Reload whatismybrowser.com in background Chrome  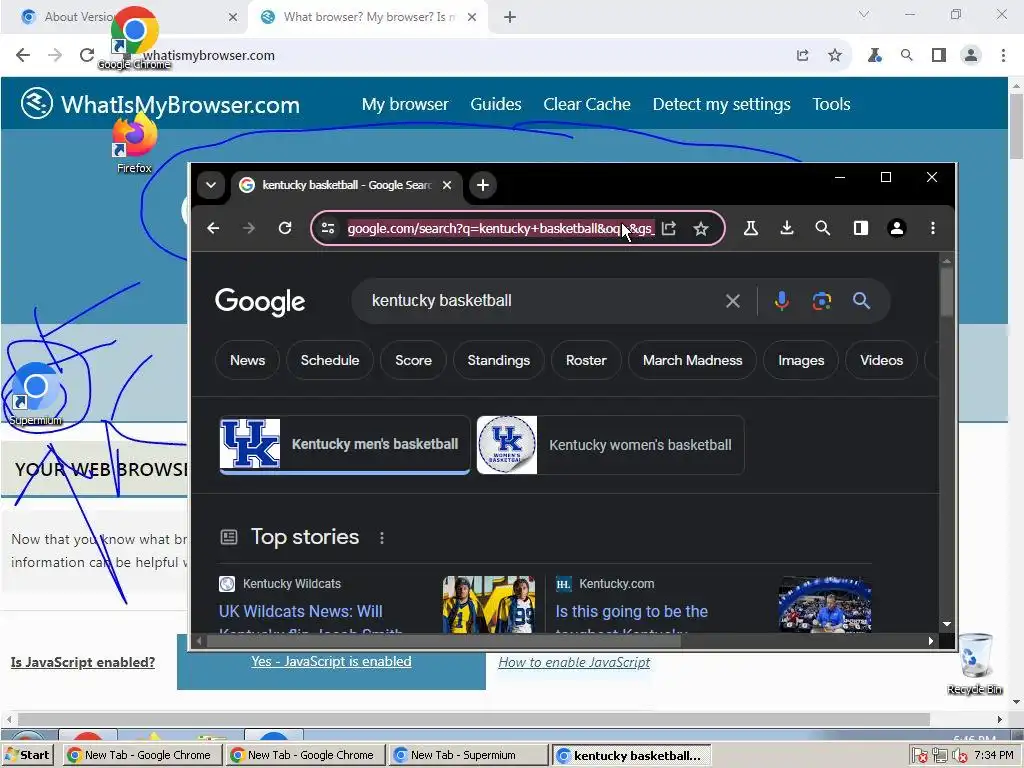(87, 56)
